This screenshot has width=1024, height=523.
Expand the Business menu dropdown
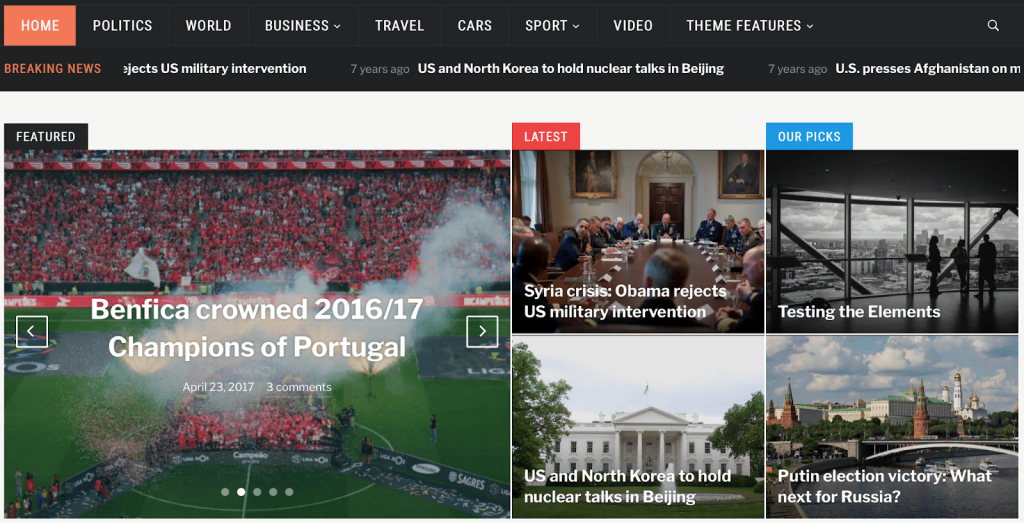point(302,25)
